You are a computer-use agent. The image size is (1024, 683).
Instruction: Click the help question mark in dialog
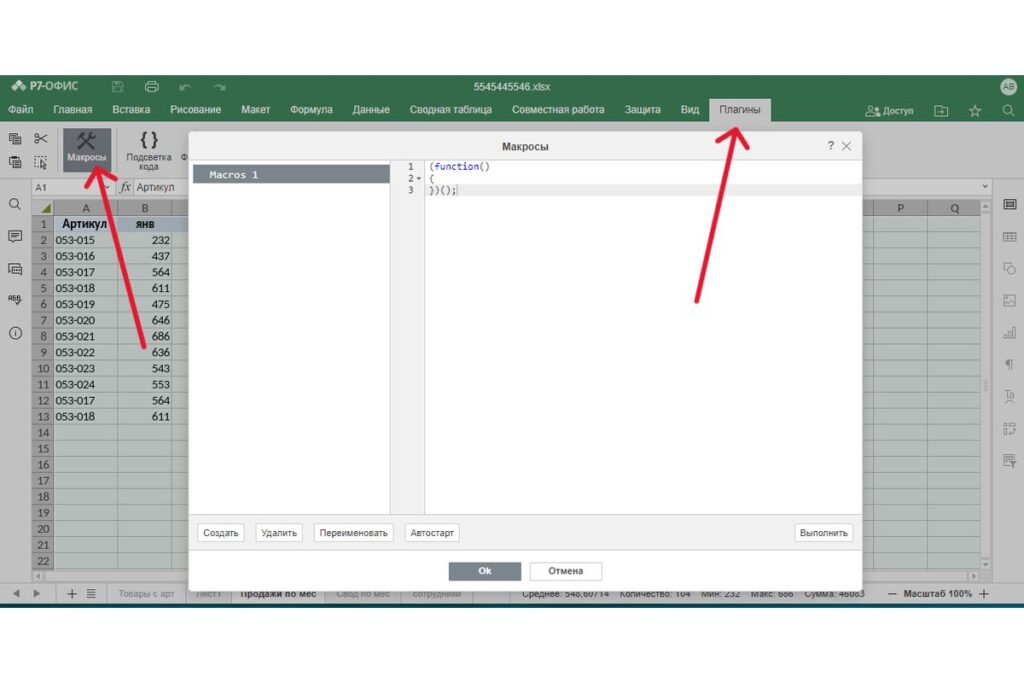[x=830, y=146]
